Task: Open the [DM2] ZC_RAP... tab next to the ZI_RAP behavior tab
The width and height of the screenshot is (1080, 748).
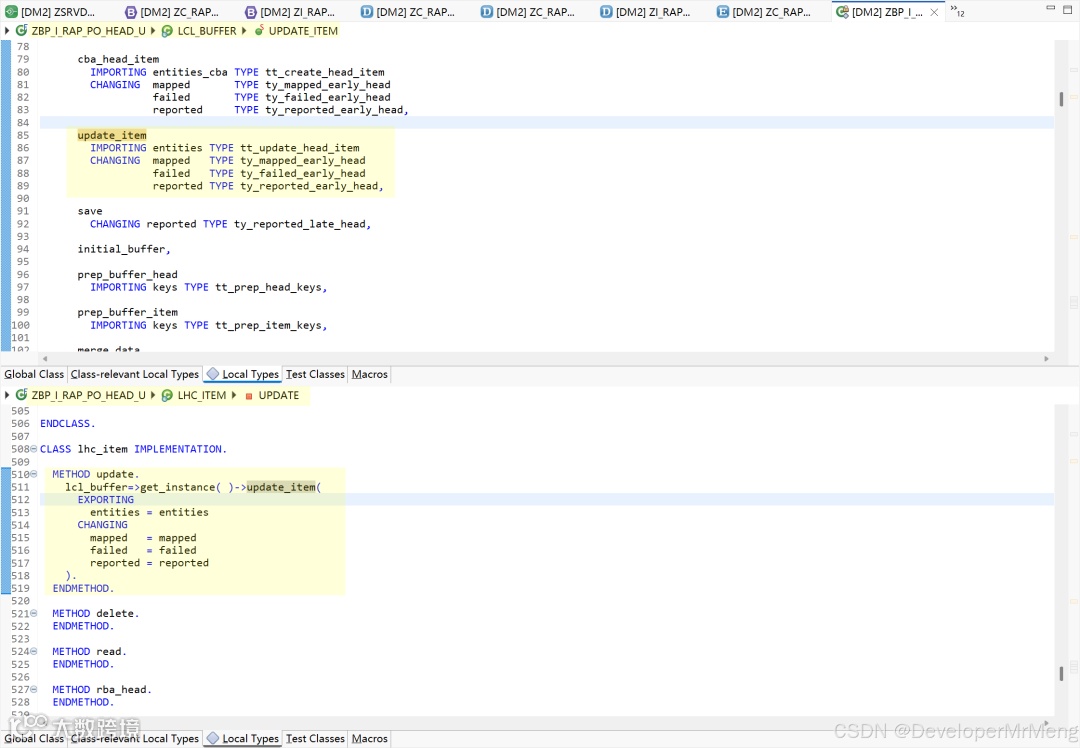Action: pos(408,12)
